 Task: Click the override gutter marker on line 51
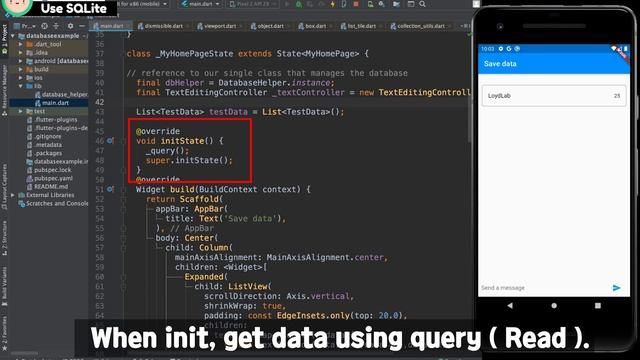pos(110,189)
